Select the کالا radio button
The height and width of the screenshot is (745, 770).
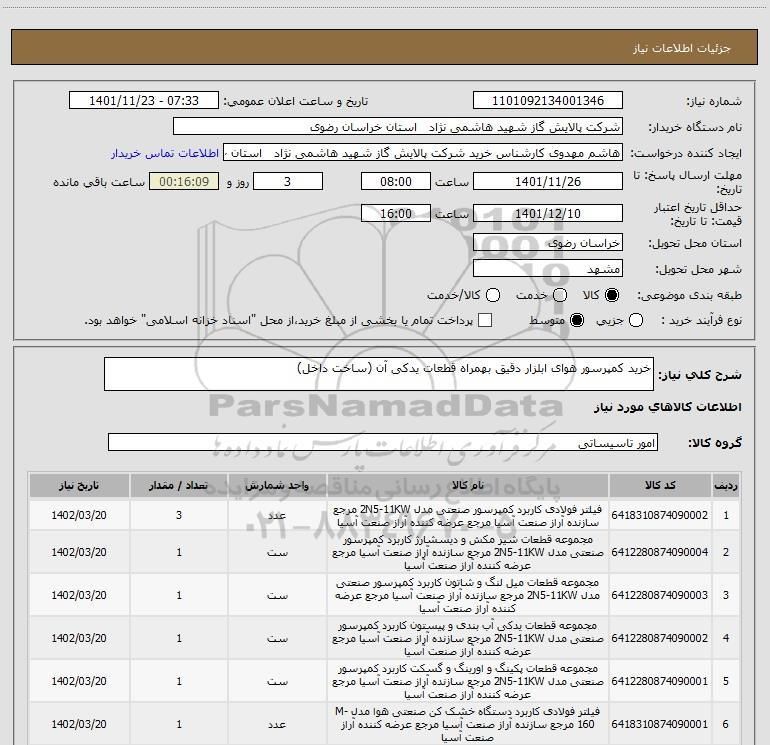pos(612,295)
